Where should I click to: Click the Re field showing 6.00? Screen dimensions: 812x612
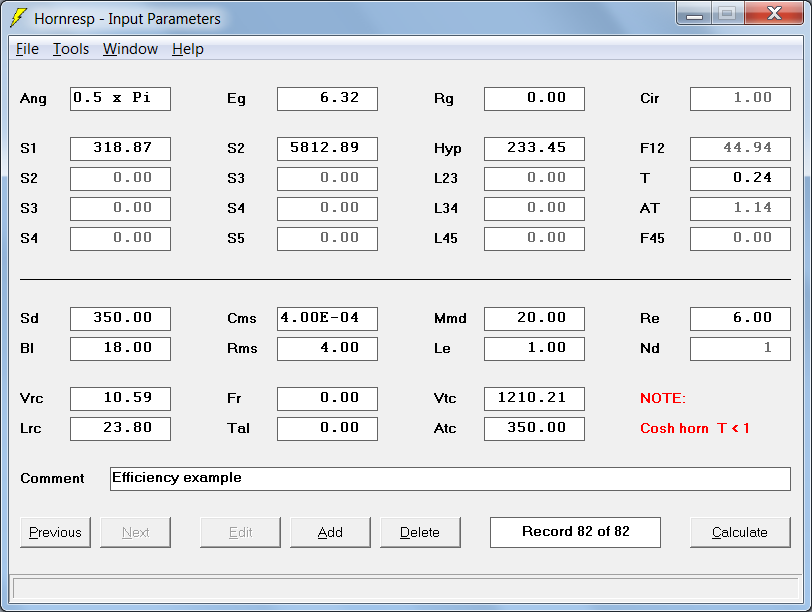pos(741,319)
